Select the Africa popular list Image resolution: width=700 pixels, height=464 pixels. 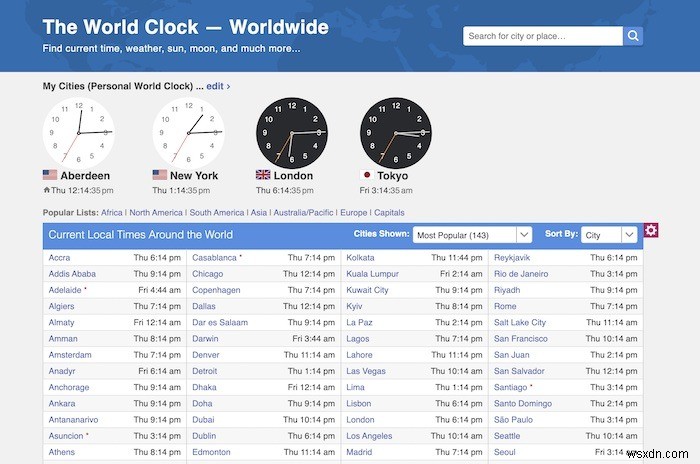(x=112, y=213)
